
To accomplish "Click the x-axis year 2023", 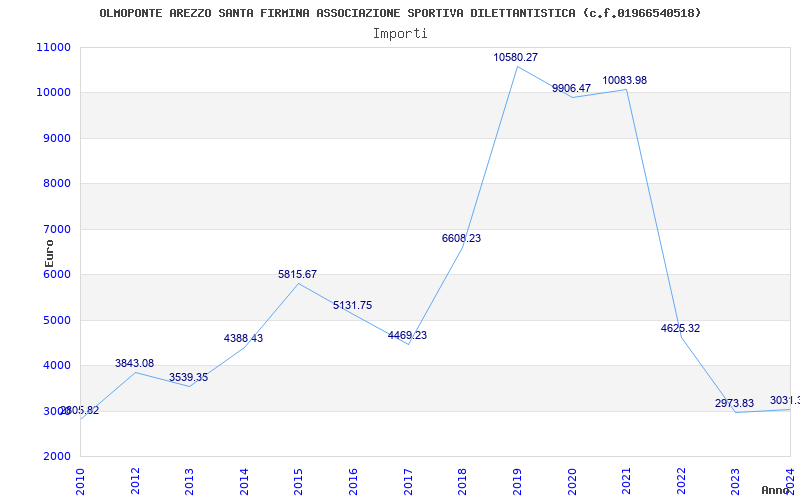I will (x=735, y=482).
